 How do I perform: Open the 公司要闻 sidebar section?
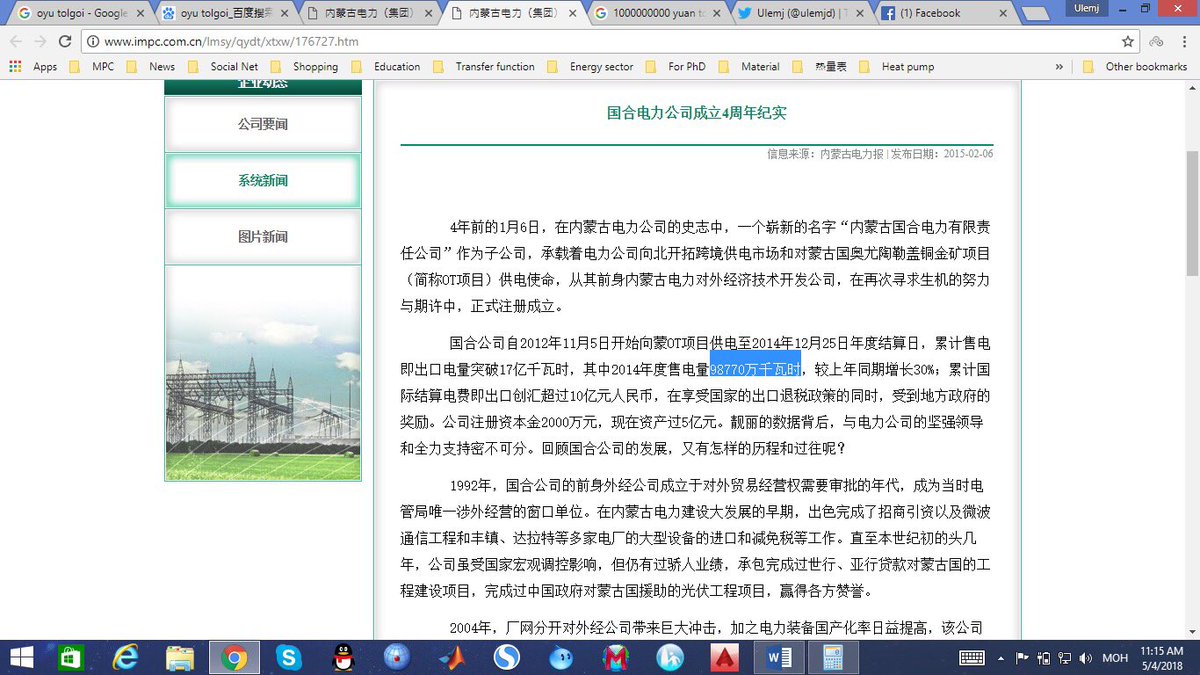coord(263,124)
